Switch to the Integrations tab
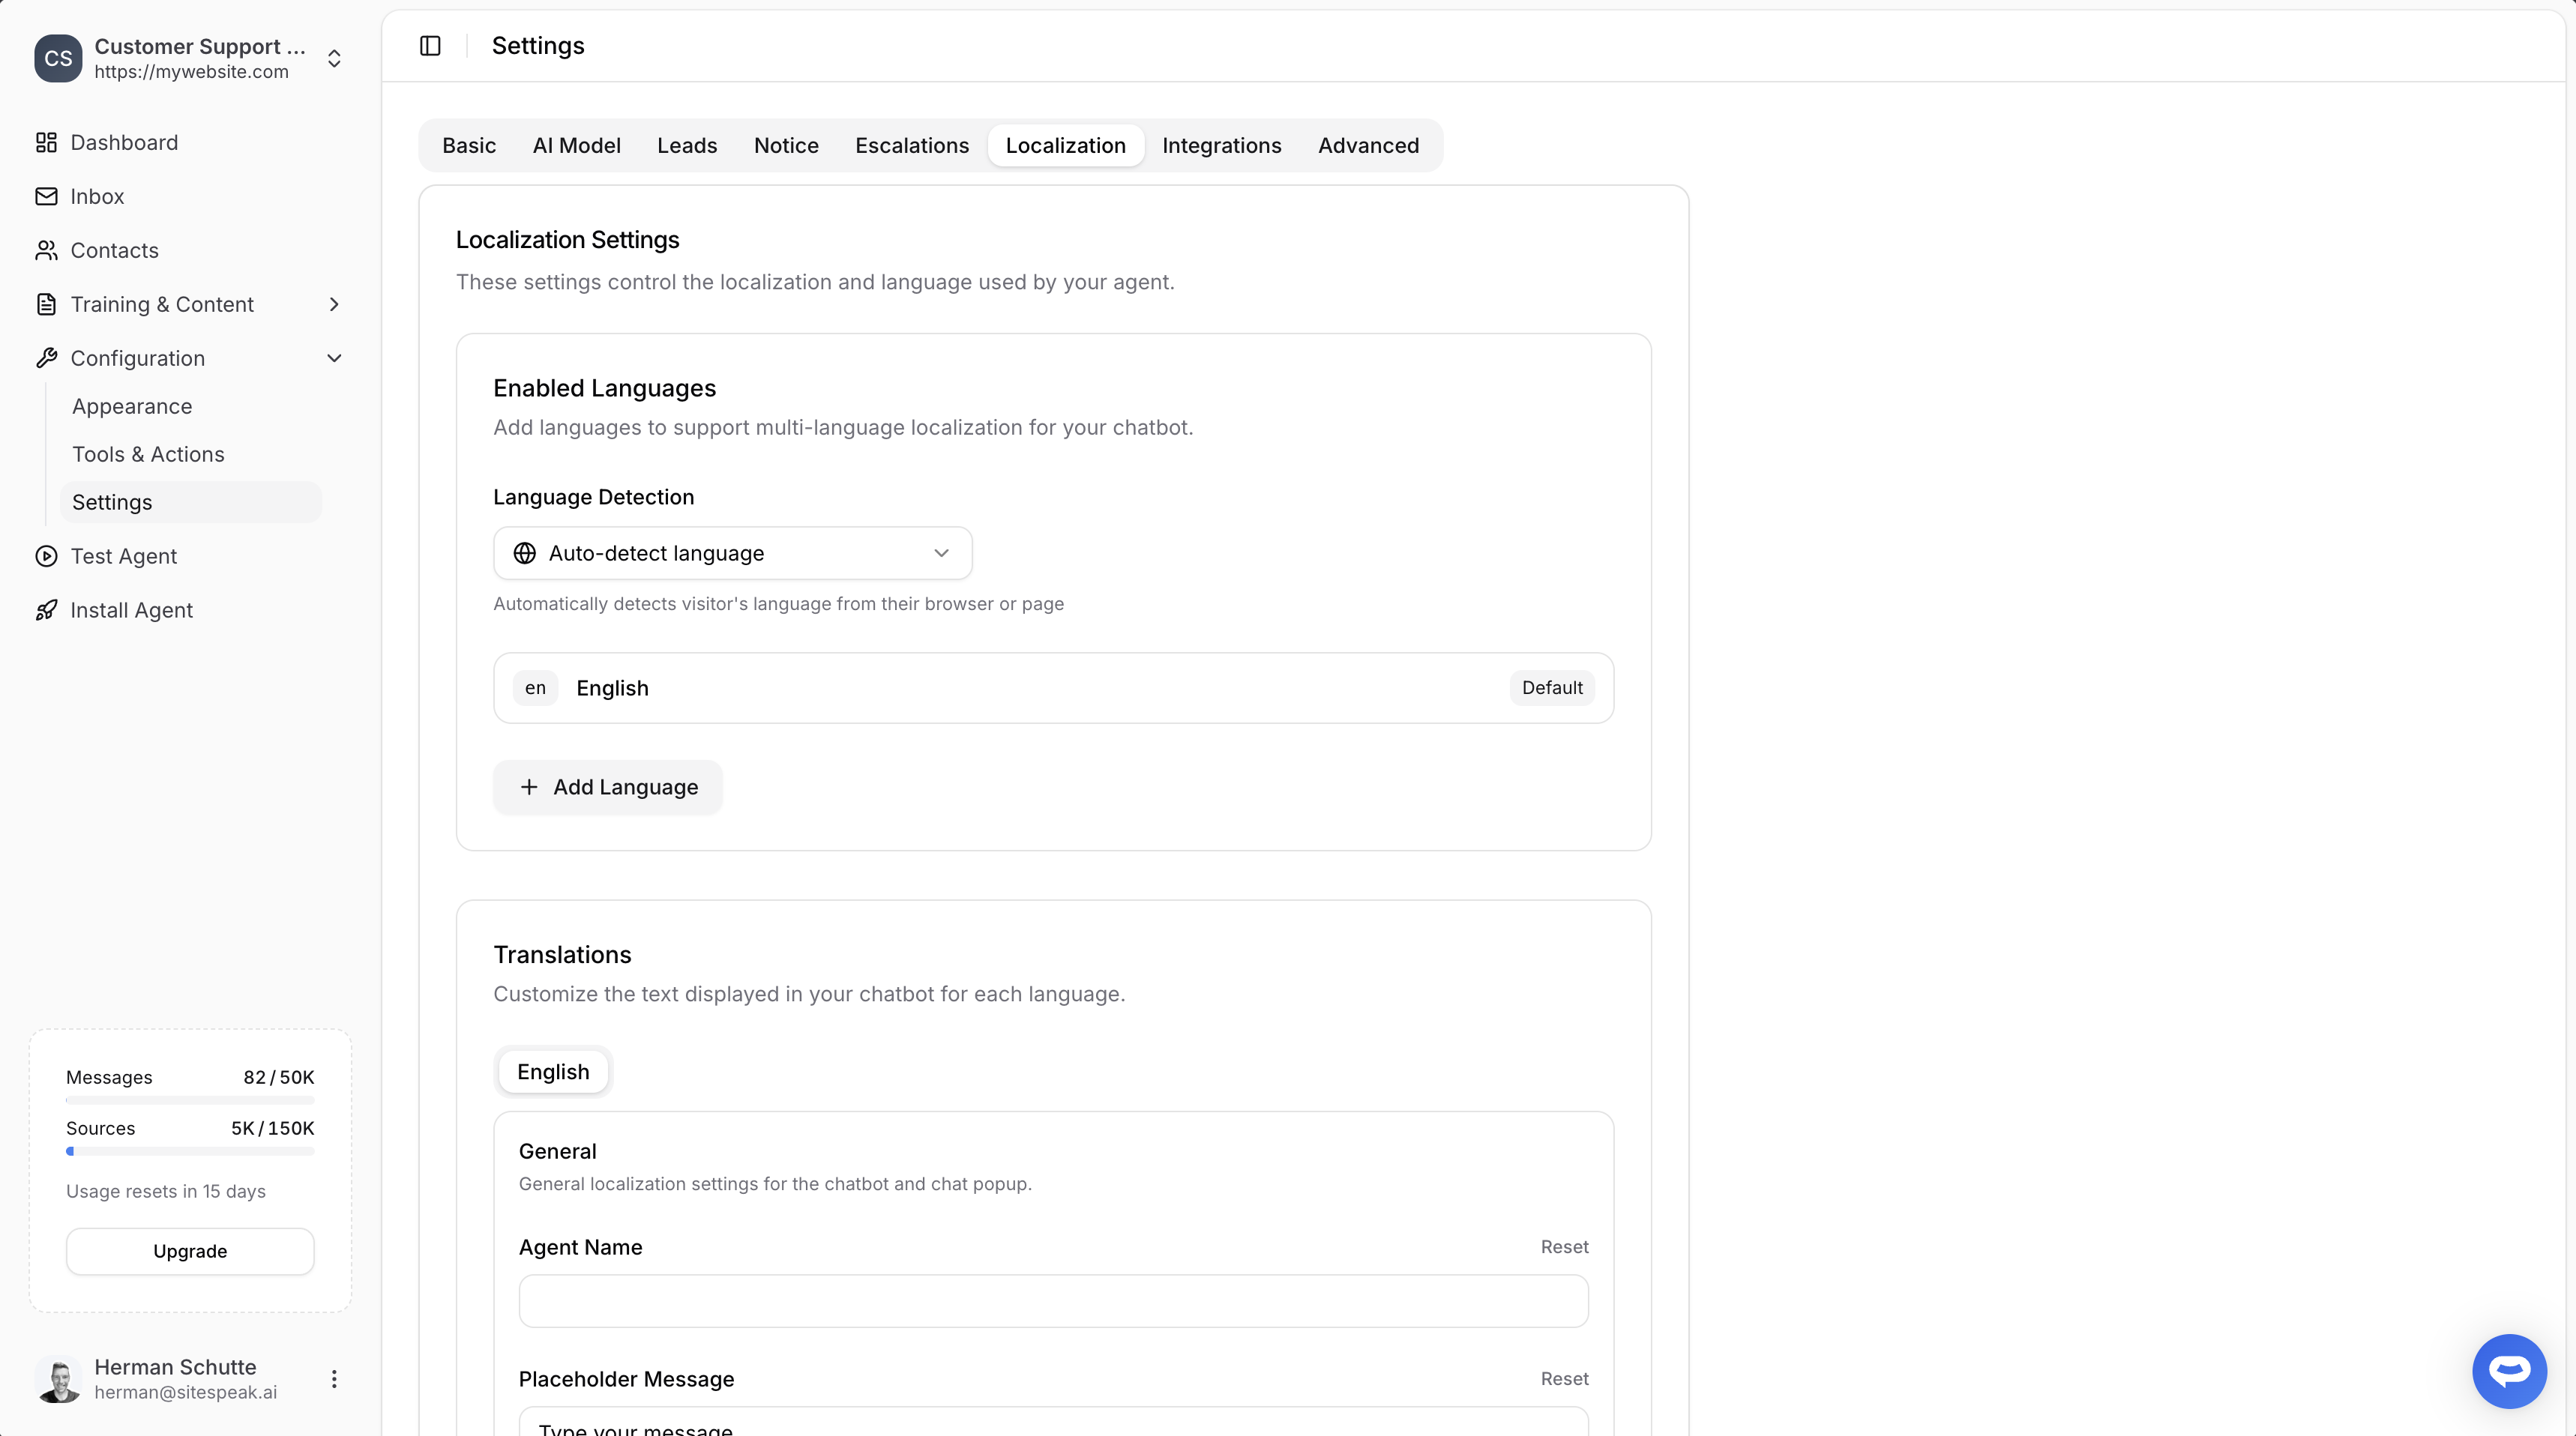This screenshot has width=2576, height=1436. 1221,145
